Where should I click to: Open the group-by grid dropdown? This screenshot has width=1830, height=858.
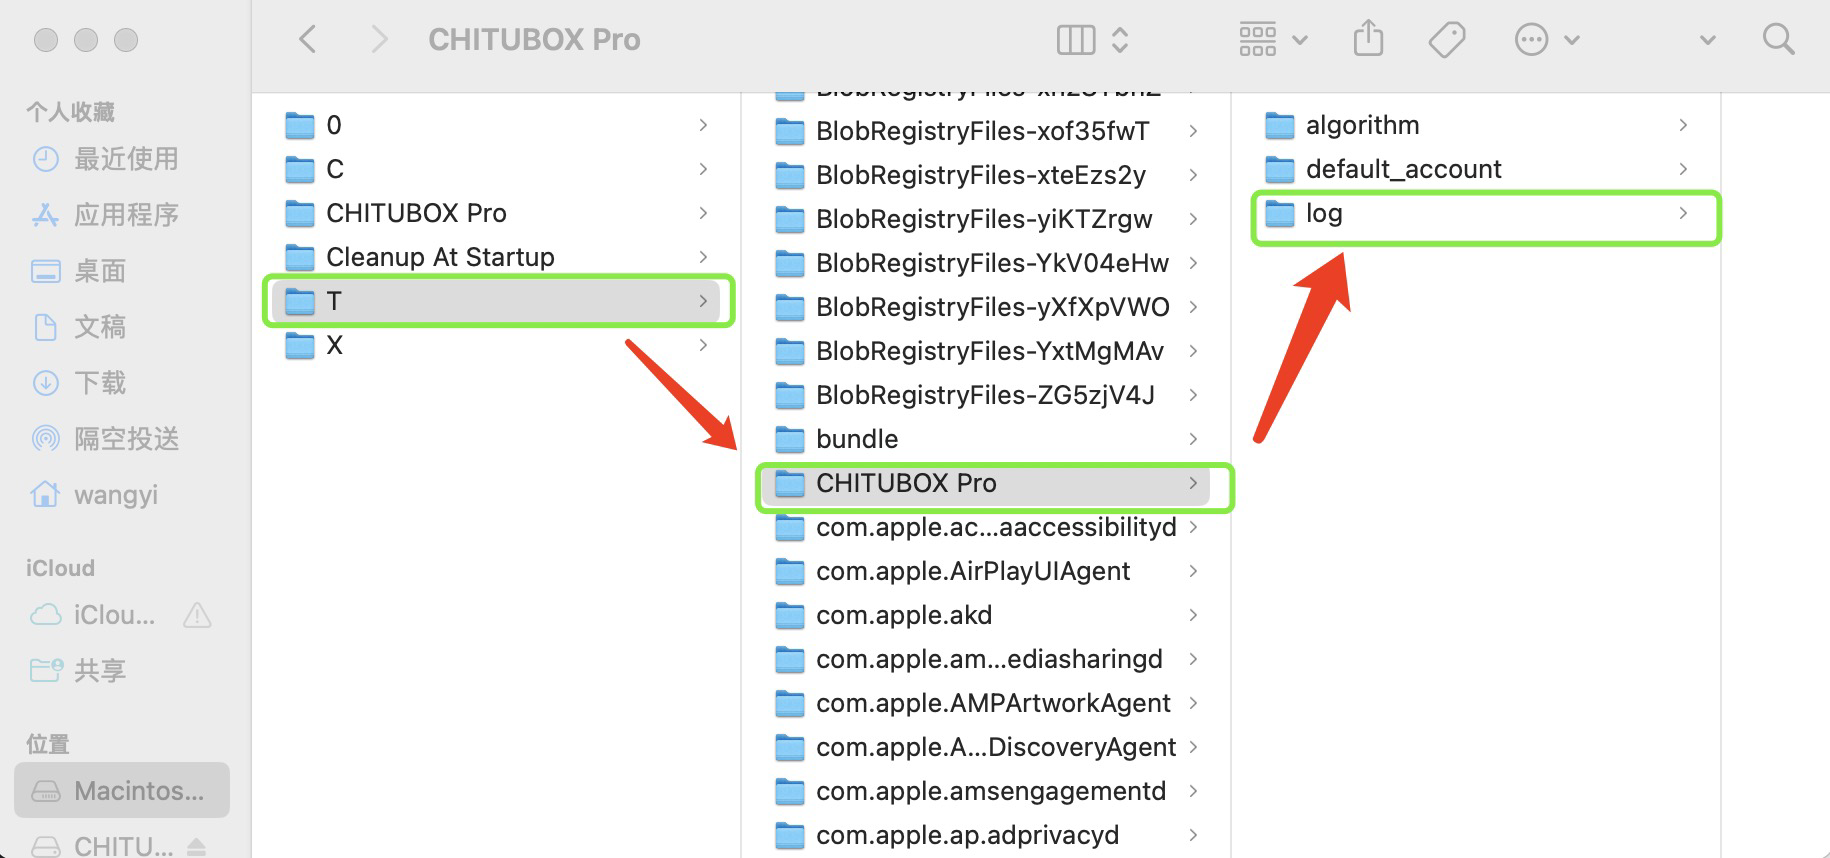pyautogui.click(x=1272, y=40)
